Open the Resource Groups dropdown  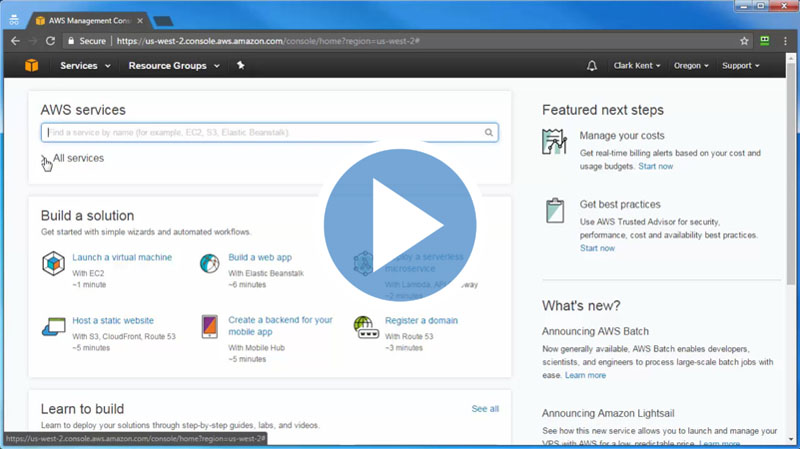click(174, 66)
